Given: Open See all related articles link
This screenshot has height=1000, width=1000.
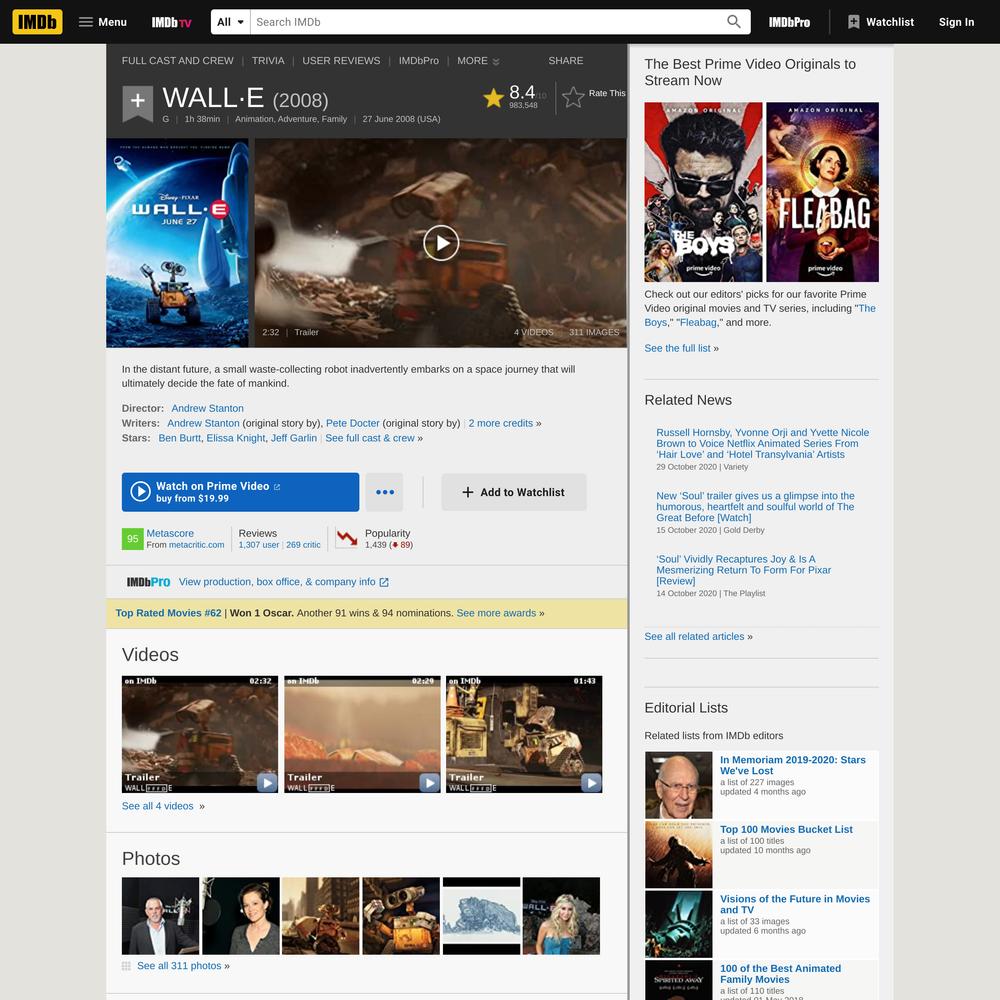Looking at the screenshot, I should tap(694, 636).
